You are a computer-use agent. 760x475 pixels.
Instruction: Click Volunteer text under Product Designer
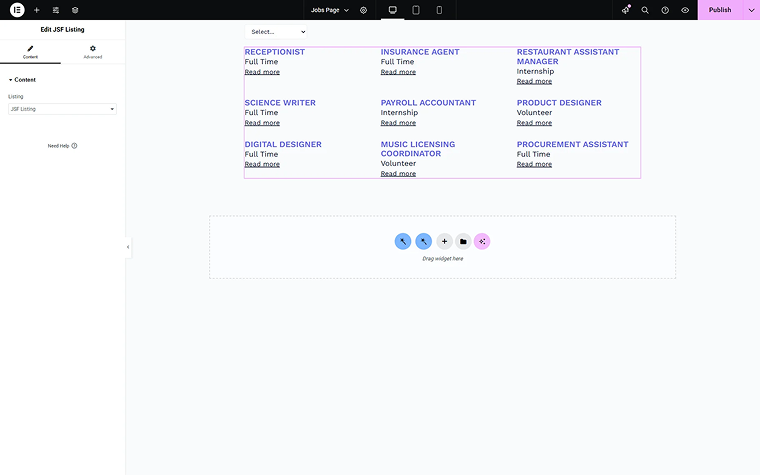coord(534,112)
